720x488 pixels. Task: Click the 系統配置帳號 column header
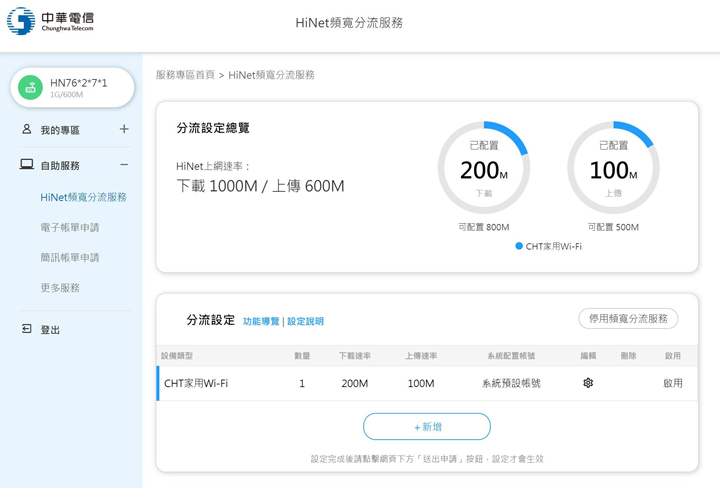[x=511, y=356]
